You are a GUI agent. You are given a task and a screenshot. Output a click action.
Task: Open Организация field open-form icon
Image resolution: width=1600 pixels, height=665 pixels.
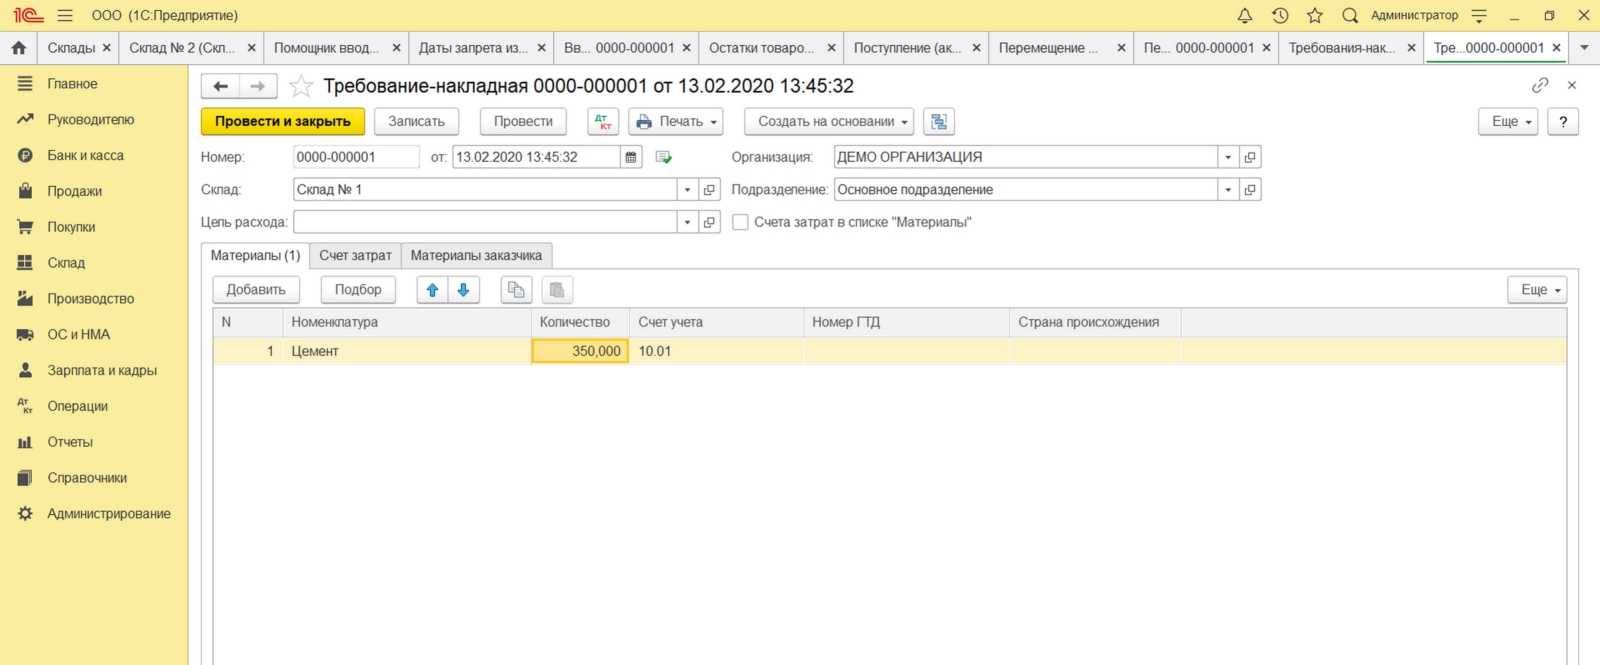(x=1250, y=157)
